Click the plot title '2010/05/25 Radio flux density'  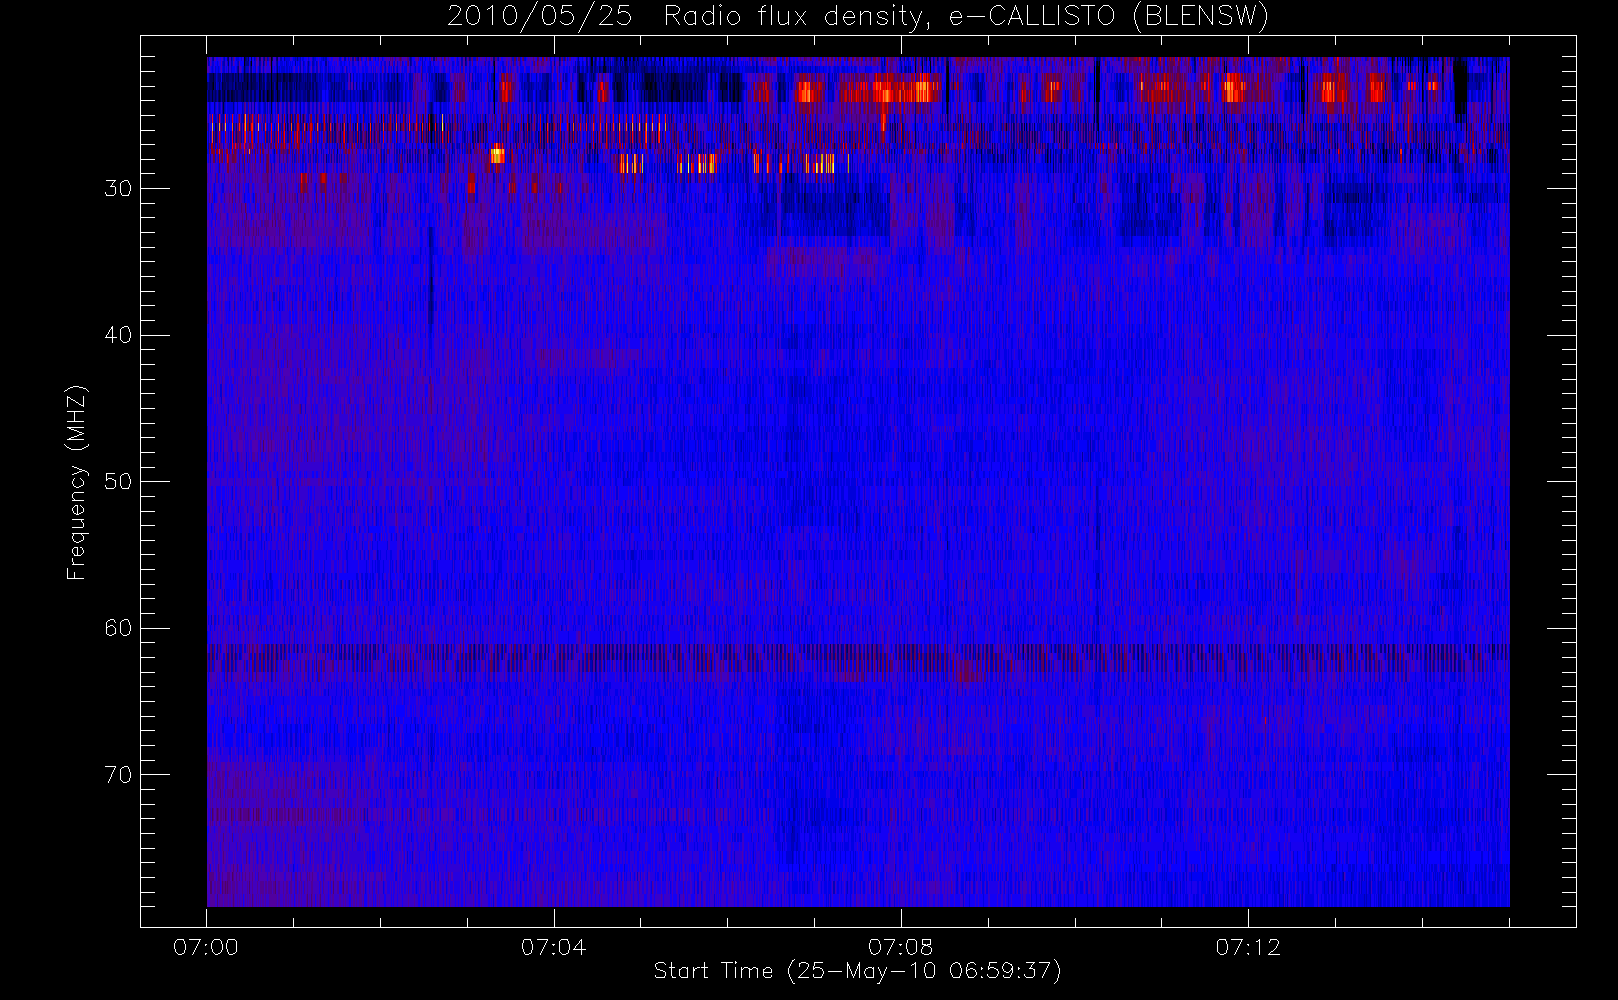858,17
